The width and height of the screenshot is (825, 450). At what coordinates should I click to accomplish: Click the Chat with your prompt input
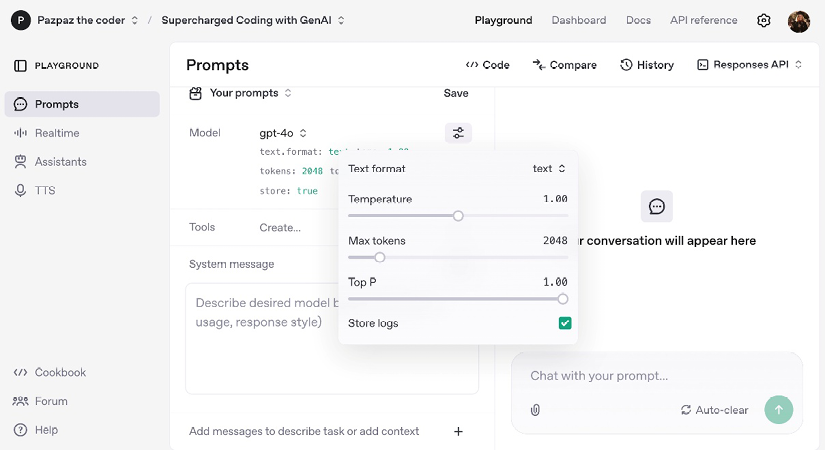pos(640,376)
